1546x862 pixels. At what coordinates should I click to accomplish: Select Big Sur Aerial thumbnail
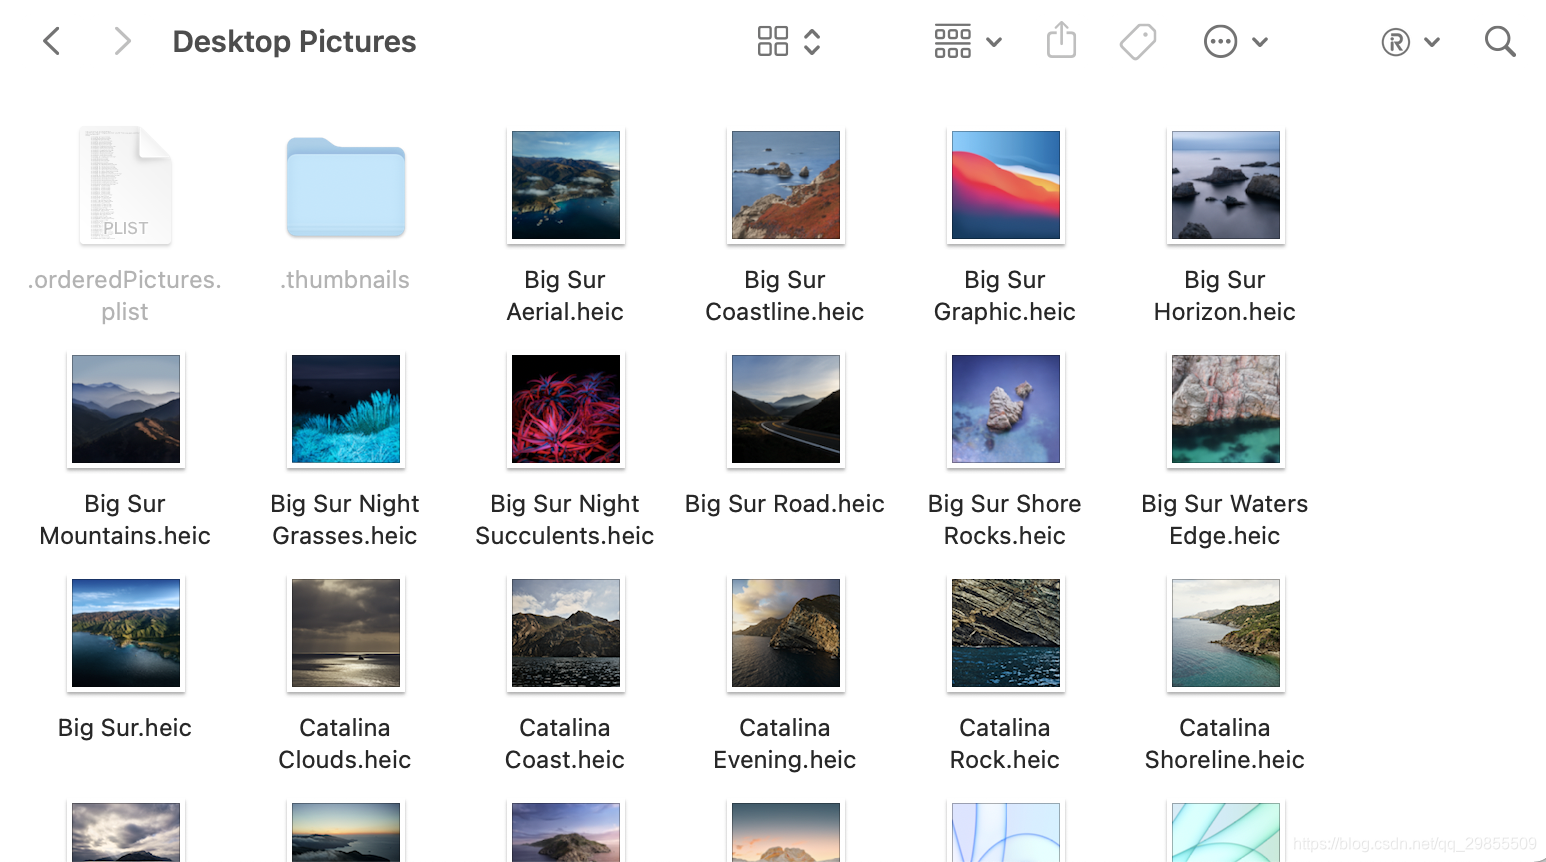566,185
